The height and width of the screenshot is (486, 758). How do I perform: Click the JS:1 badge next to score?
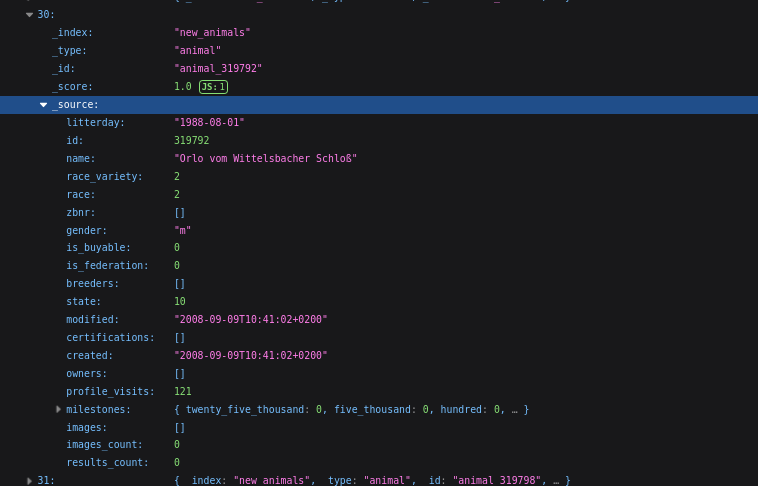click(213, 87)
